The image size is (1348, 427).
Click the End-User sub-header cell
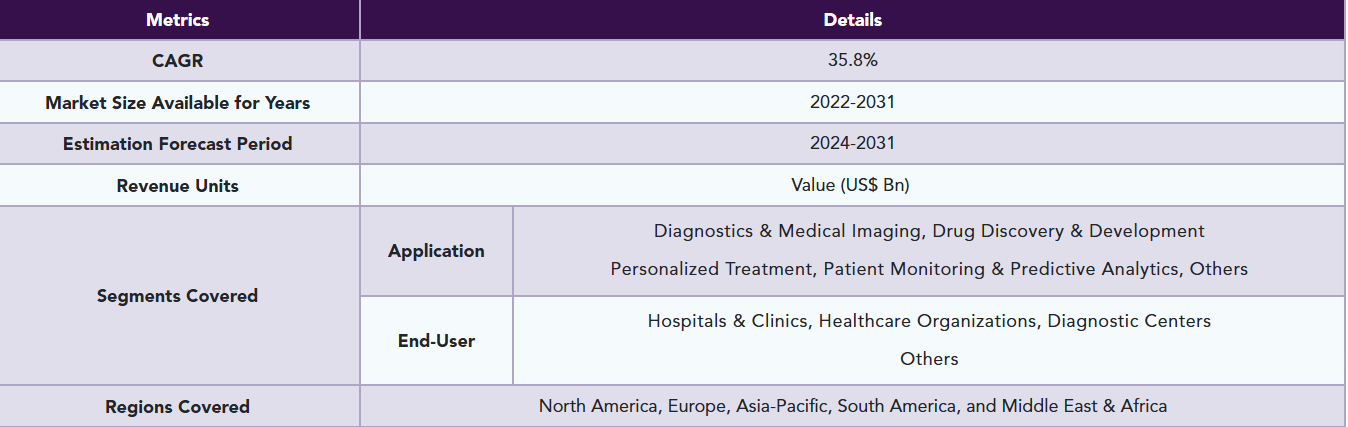[x=436, y=341]
